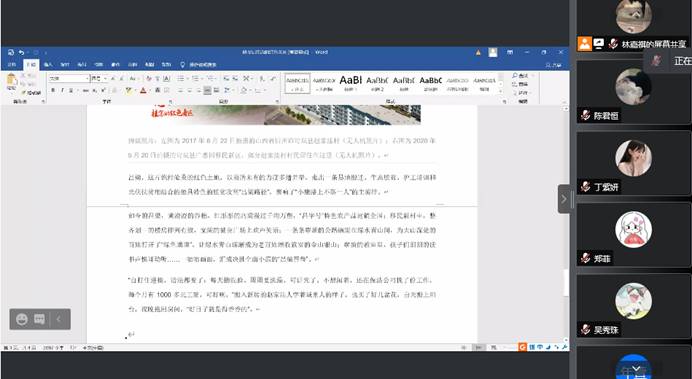Switch to the Review tab
The image size is (692, 379).
click(x=132, y=64)
